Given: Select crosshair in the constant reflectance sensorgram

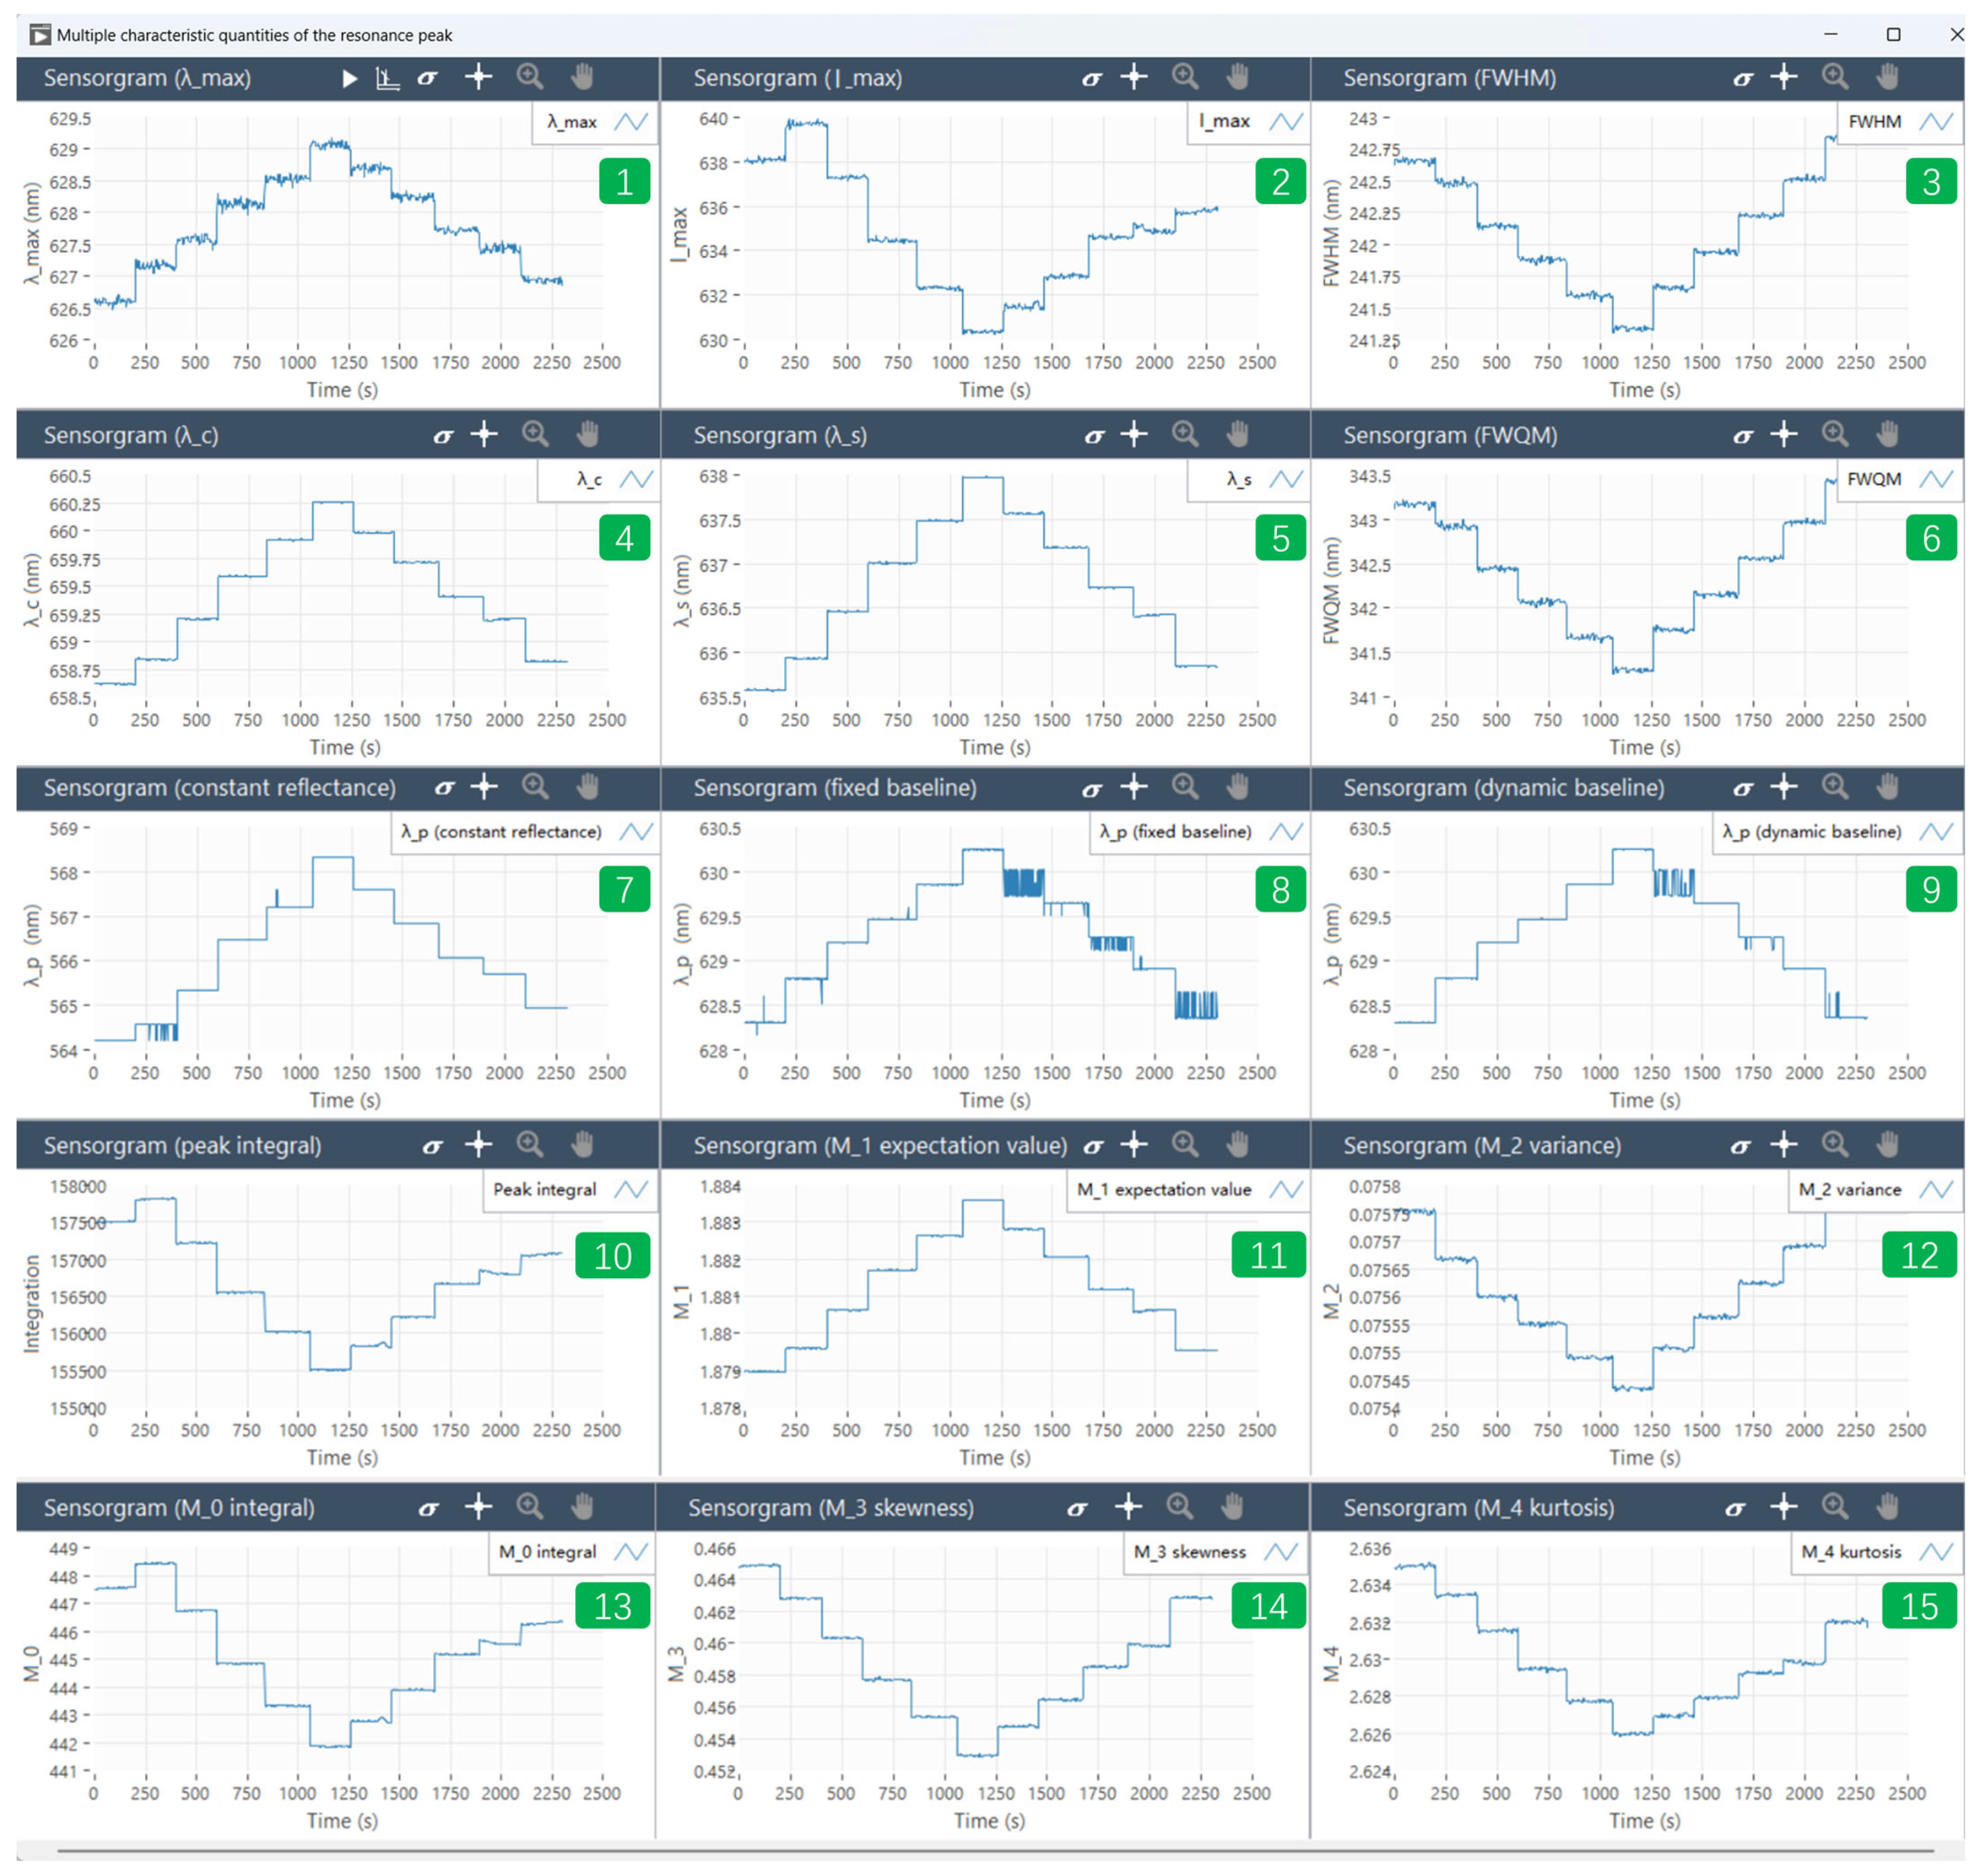Looking at the screenshot, I should [x=484, y=787].
